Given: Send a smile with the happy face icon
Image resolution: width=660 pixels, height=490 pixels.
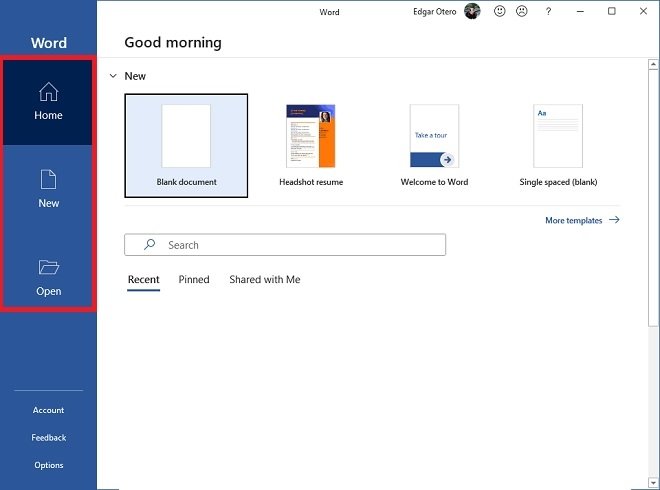Looking at the screenshot, I should [499, 11].
